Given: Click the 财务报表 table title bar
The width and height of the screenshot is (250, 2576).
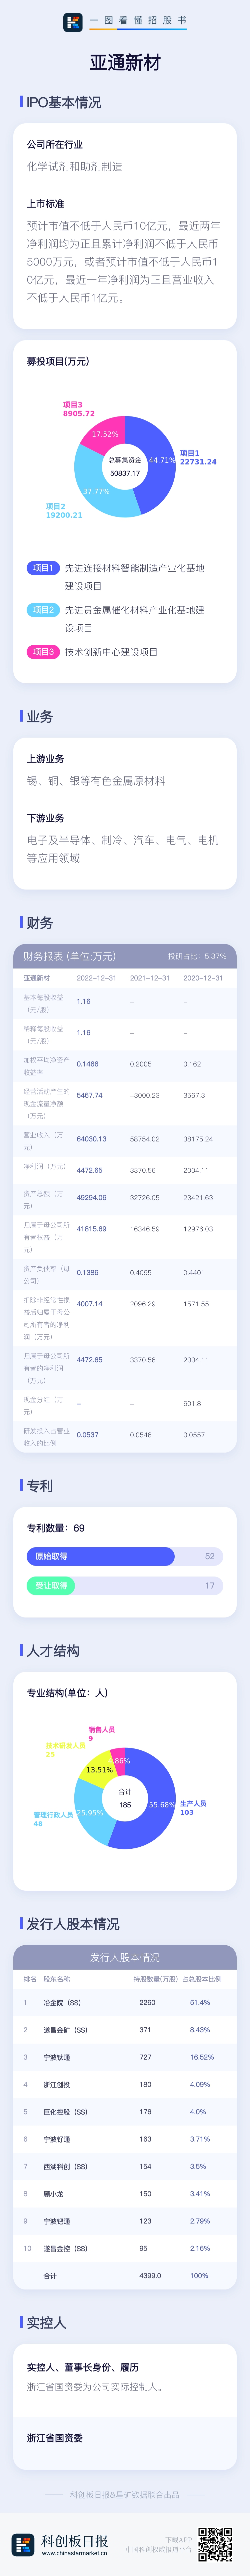Looking at the screenshot, I should (x=125, y=956).
